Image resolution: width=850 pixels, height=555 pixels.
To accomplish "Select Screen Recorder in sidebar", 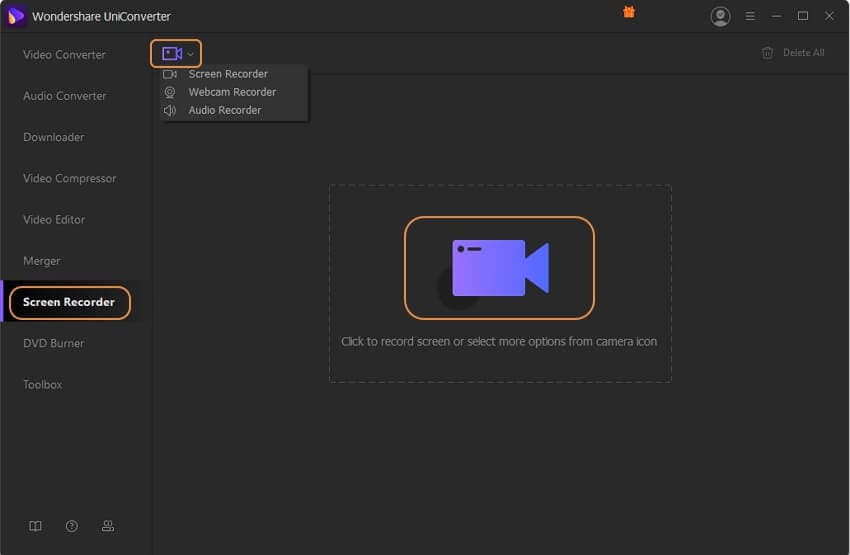I will (x=69, y=302).
